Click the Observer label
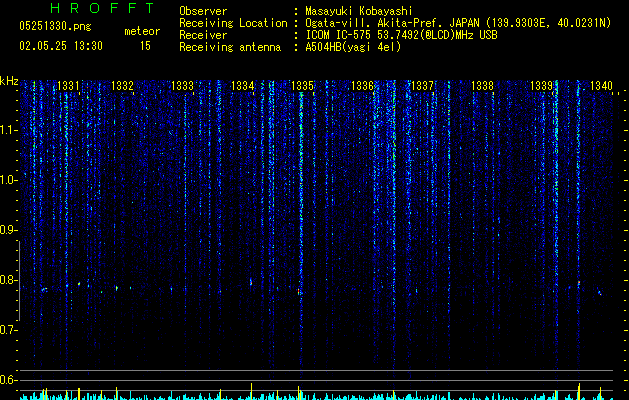 click(x=203, y=11)
